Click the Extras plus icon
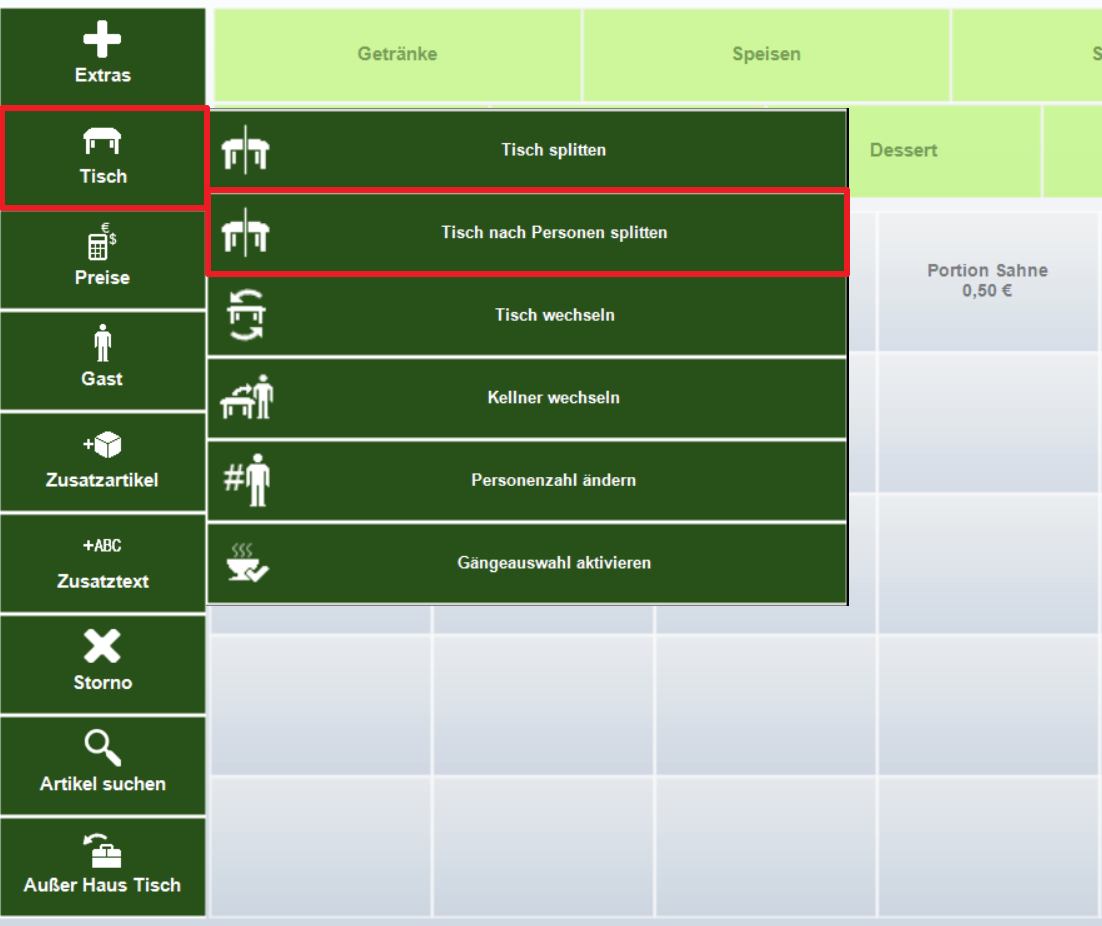 (x=103, y=39)
